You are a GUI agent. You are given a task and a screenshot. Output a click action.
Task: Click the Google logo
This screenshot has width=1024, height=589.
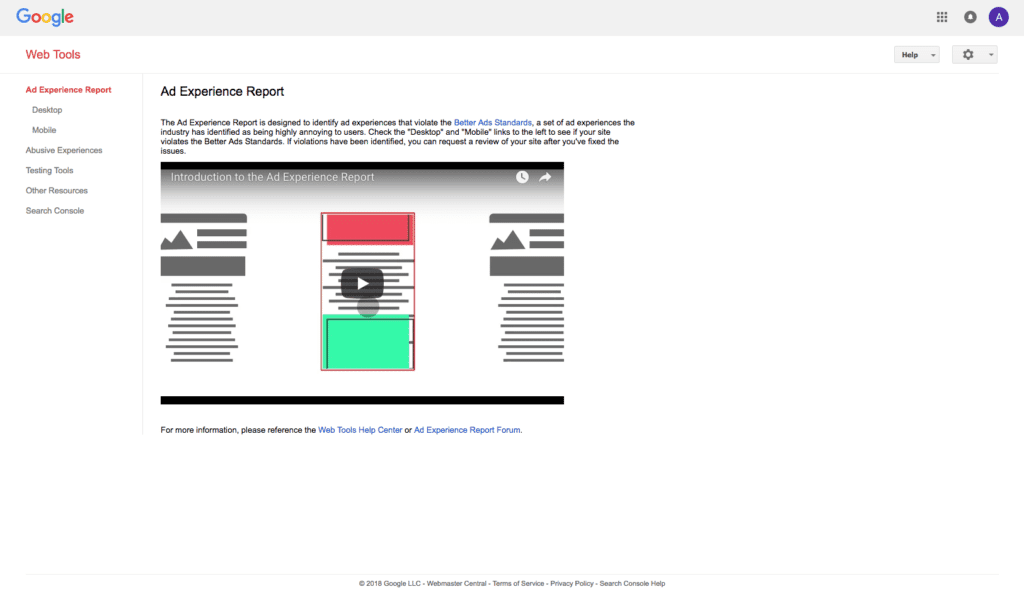tap(45, 17)
